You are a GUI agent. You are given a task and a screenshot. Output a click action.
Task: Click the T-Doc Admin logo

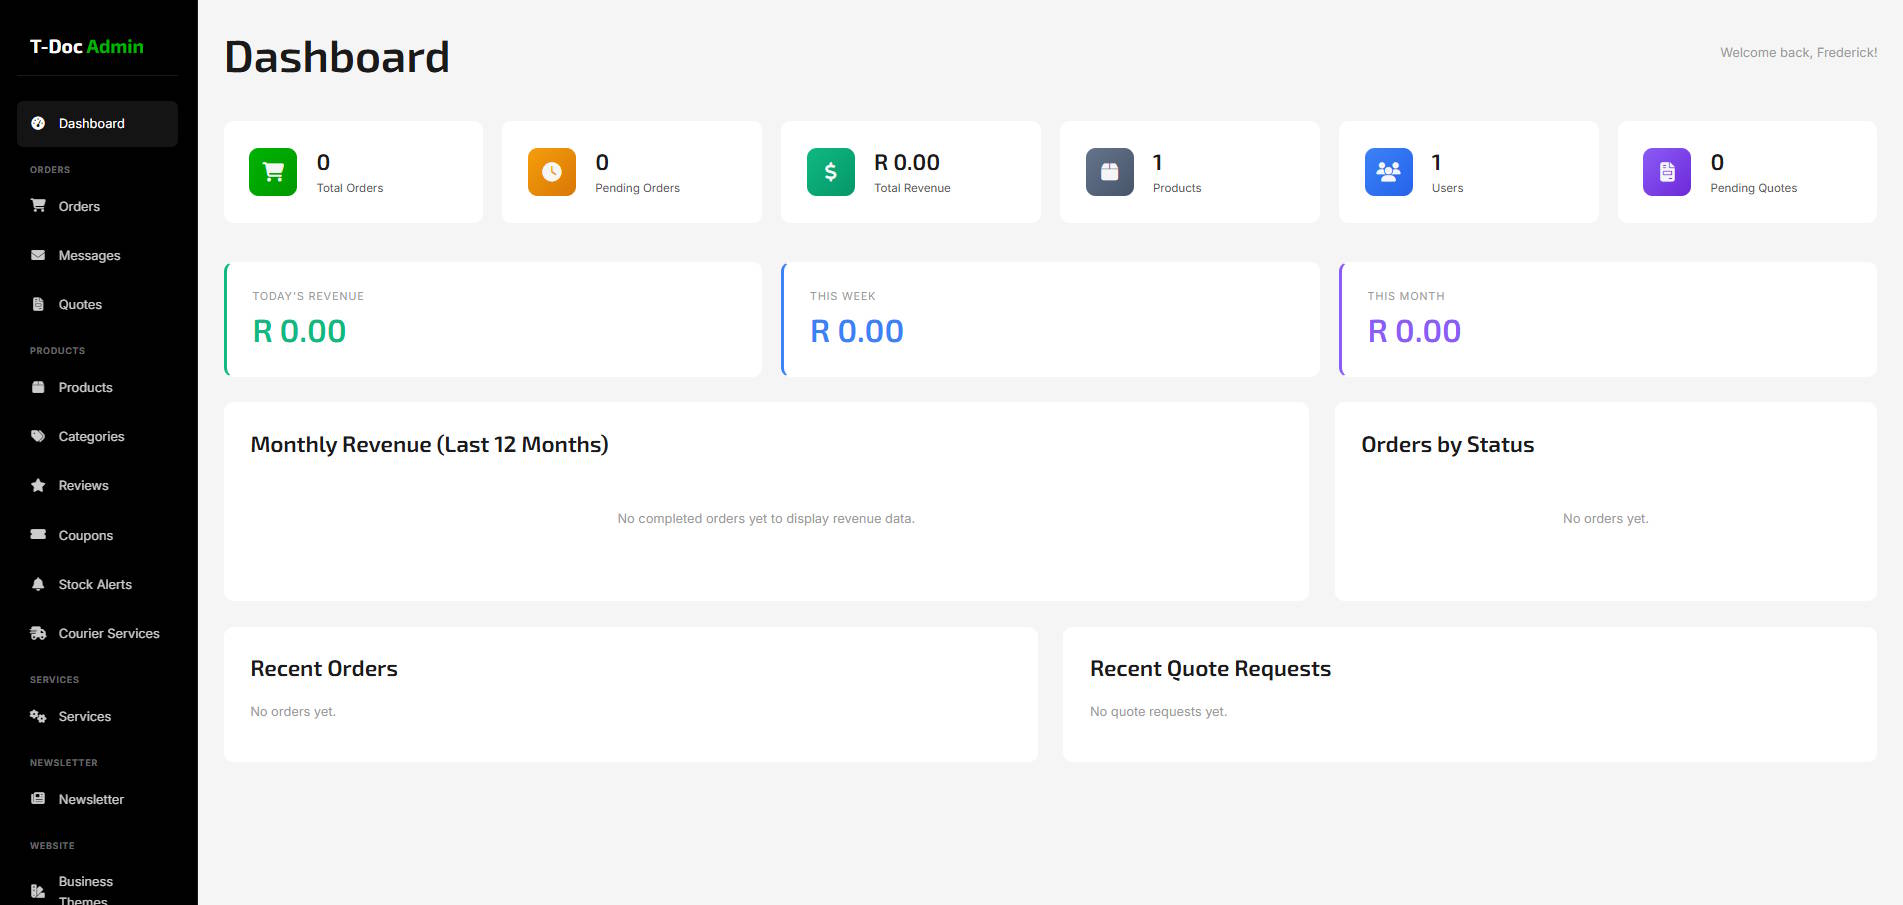87,47
